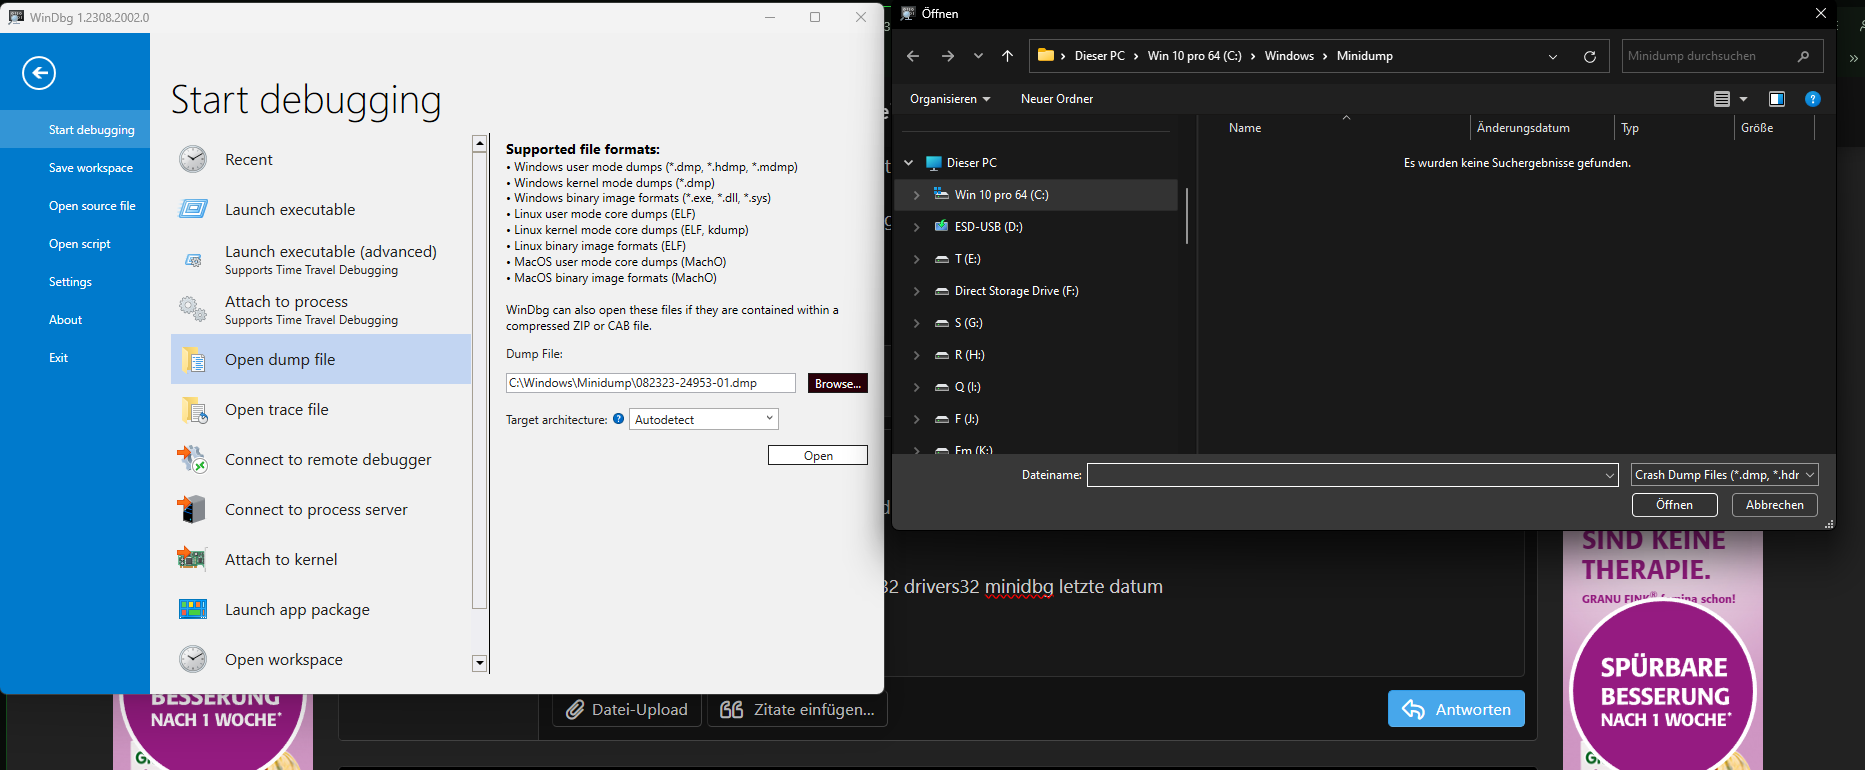
Task: Expand the Win 10 pro 64 (C:) node
Action: [917, 195]
